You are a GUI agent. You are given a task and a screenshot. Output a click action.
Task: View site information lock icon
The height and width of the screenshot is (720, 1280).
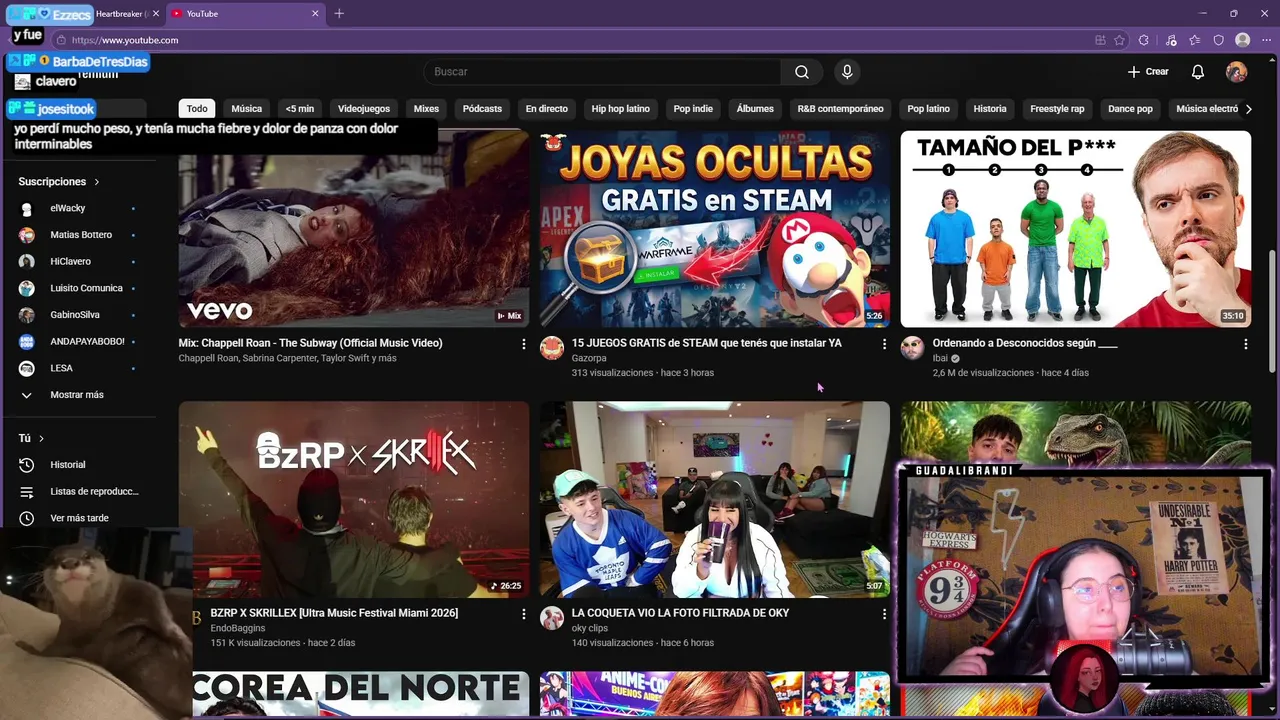point(61,40)
